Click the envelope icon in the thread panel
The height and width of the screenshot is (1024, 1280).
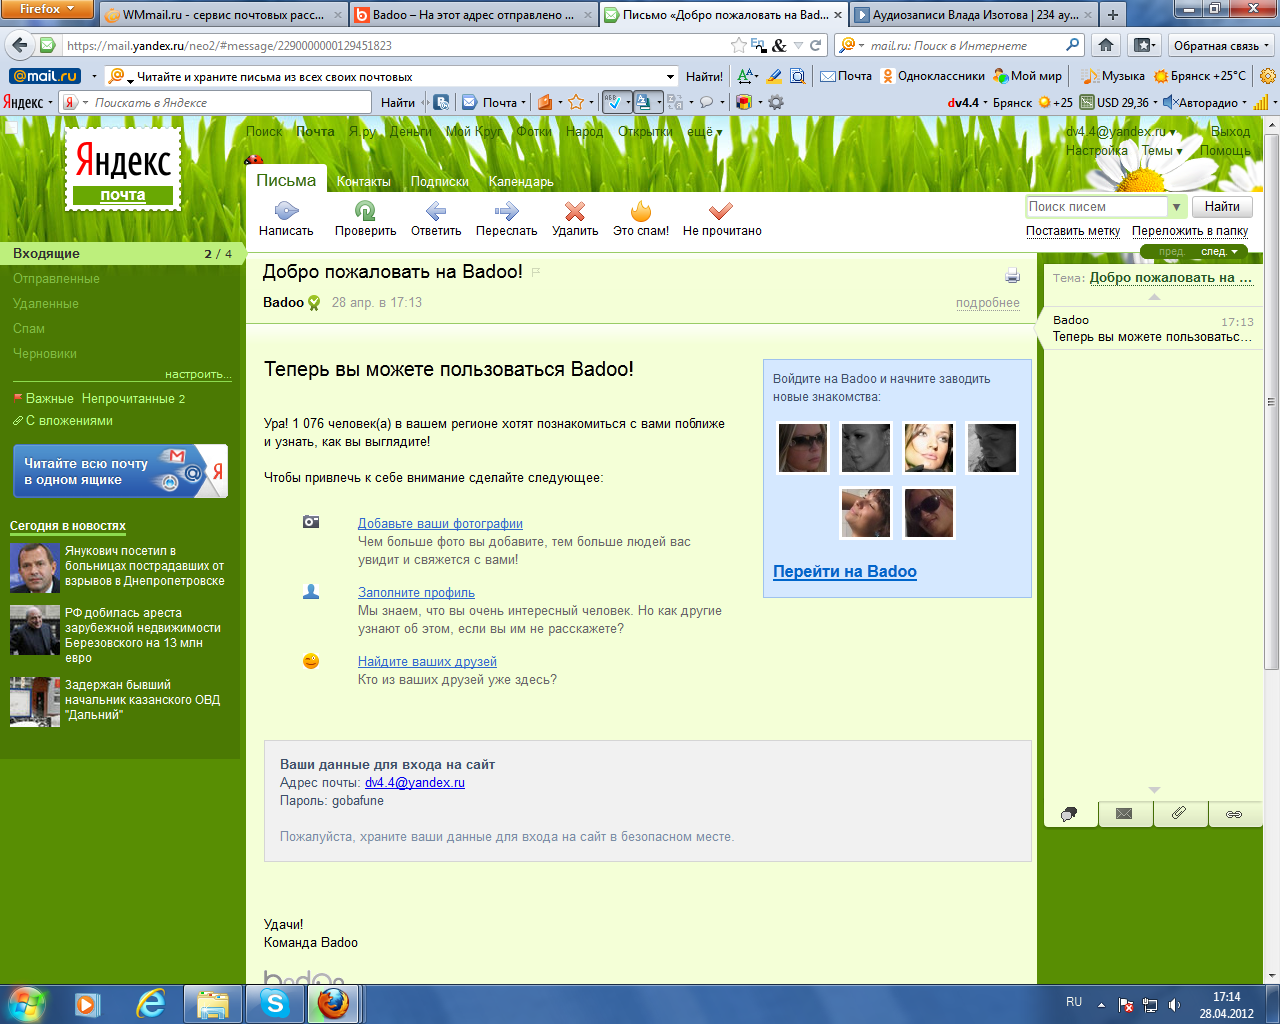1125,814
